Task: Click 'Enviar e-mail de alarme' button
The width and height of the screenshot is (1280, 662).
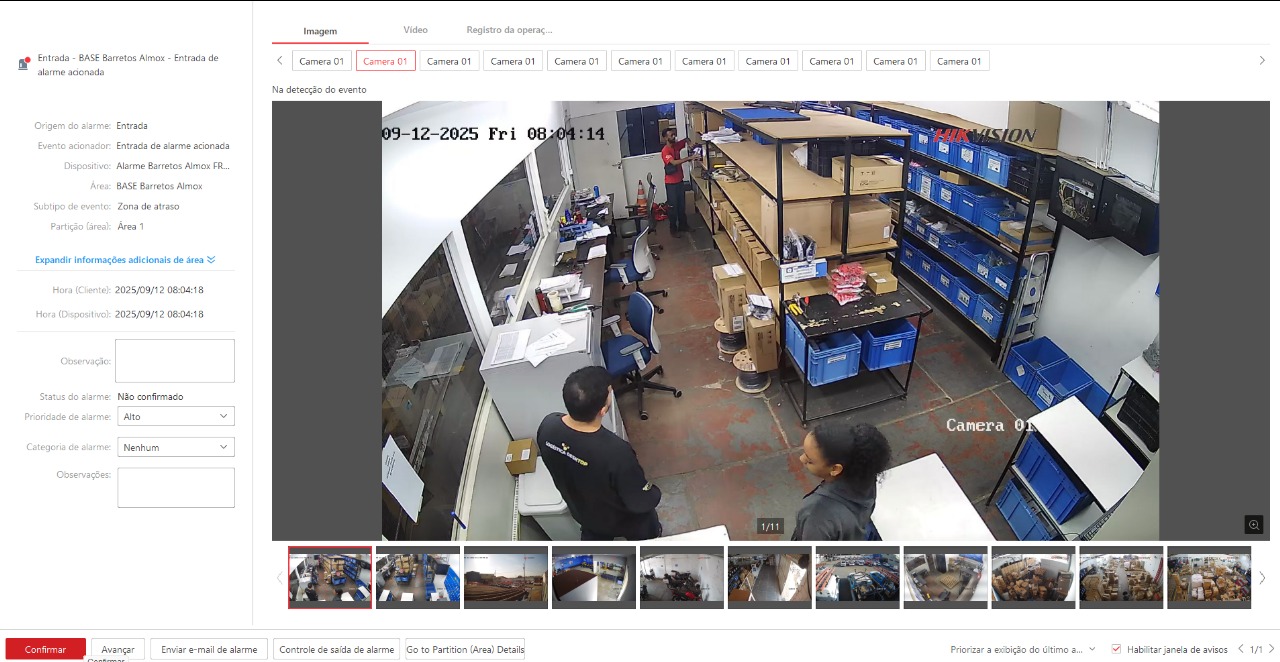Action: [209, 649]
